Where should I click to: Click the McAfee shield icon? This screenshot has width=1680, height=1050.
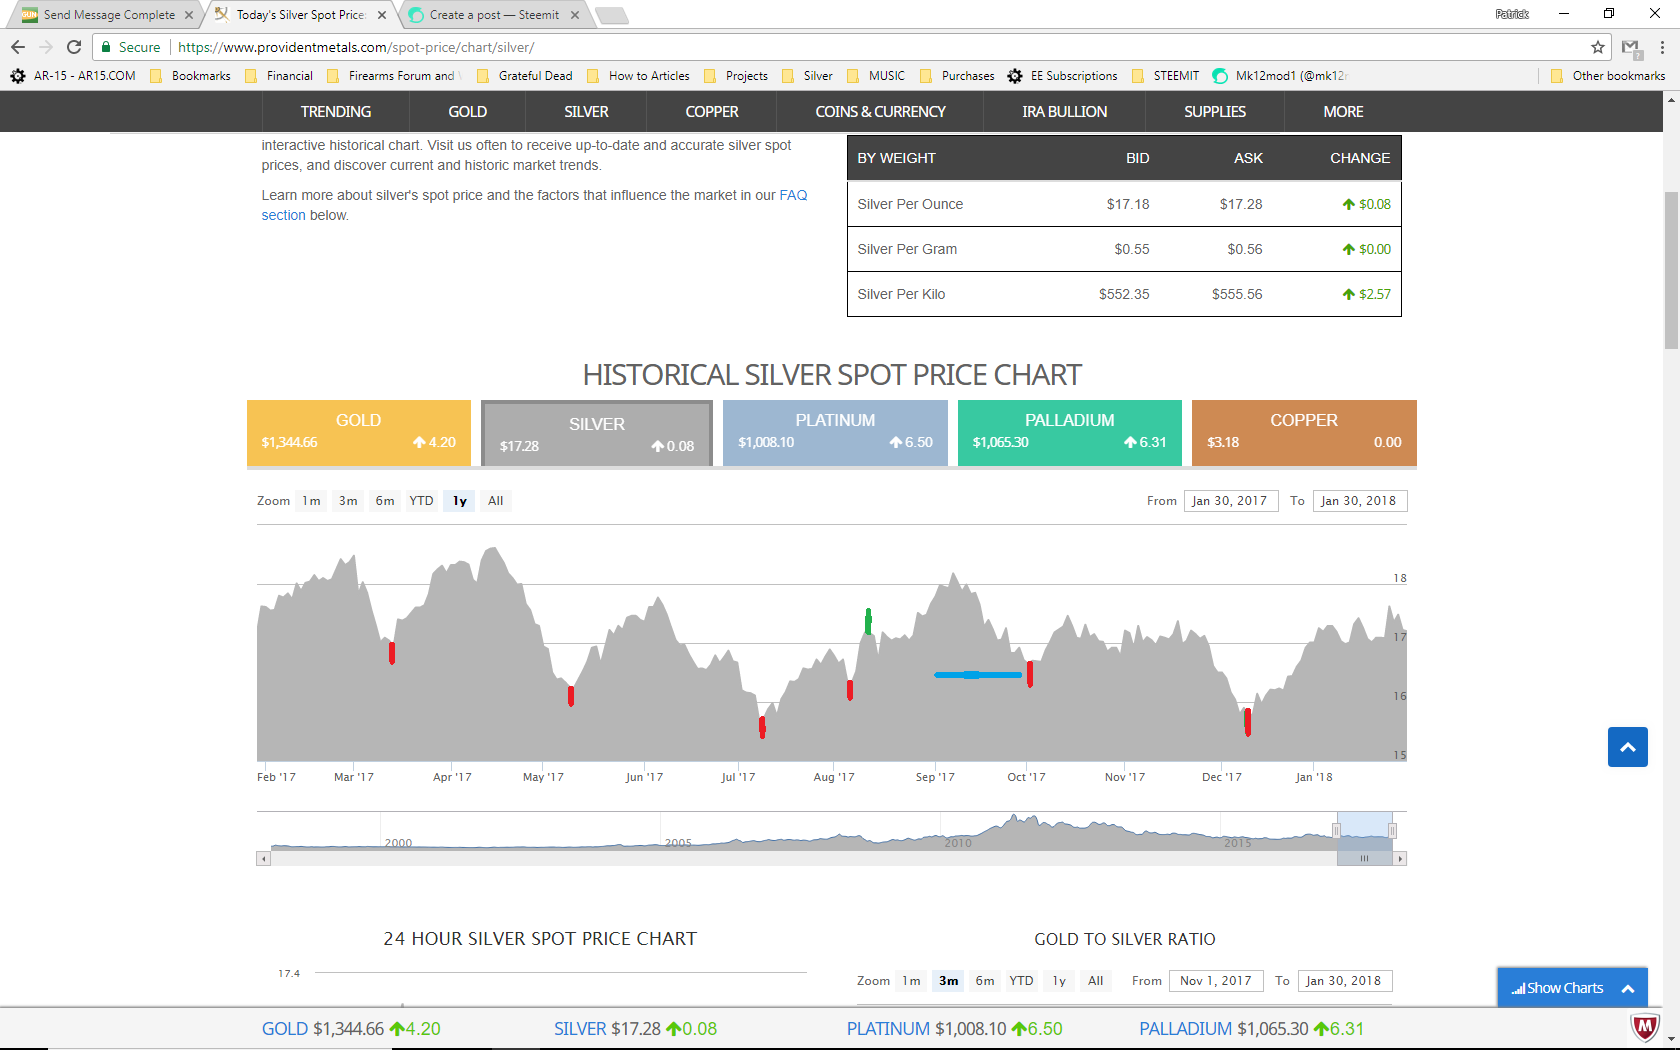coord(1644,1027)
